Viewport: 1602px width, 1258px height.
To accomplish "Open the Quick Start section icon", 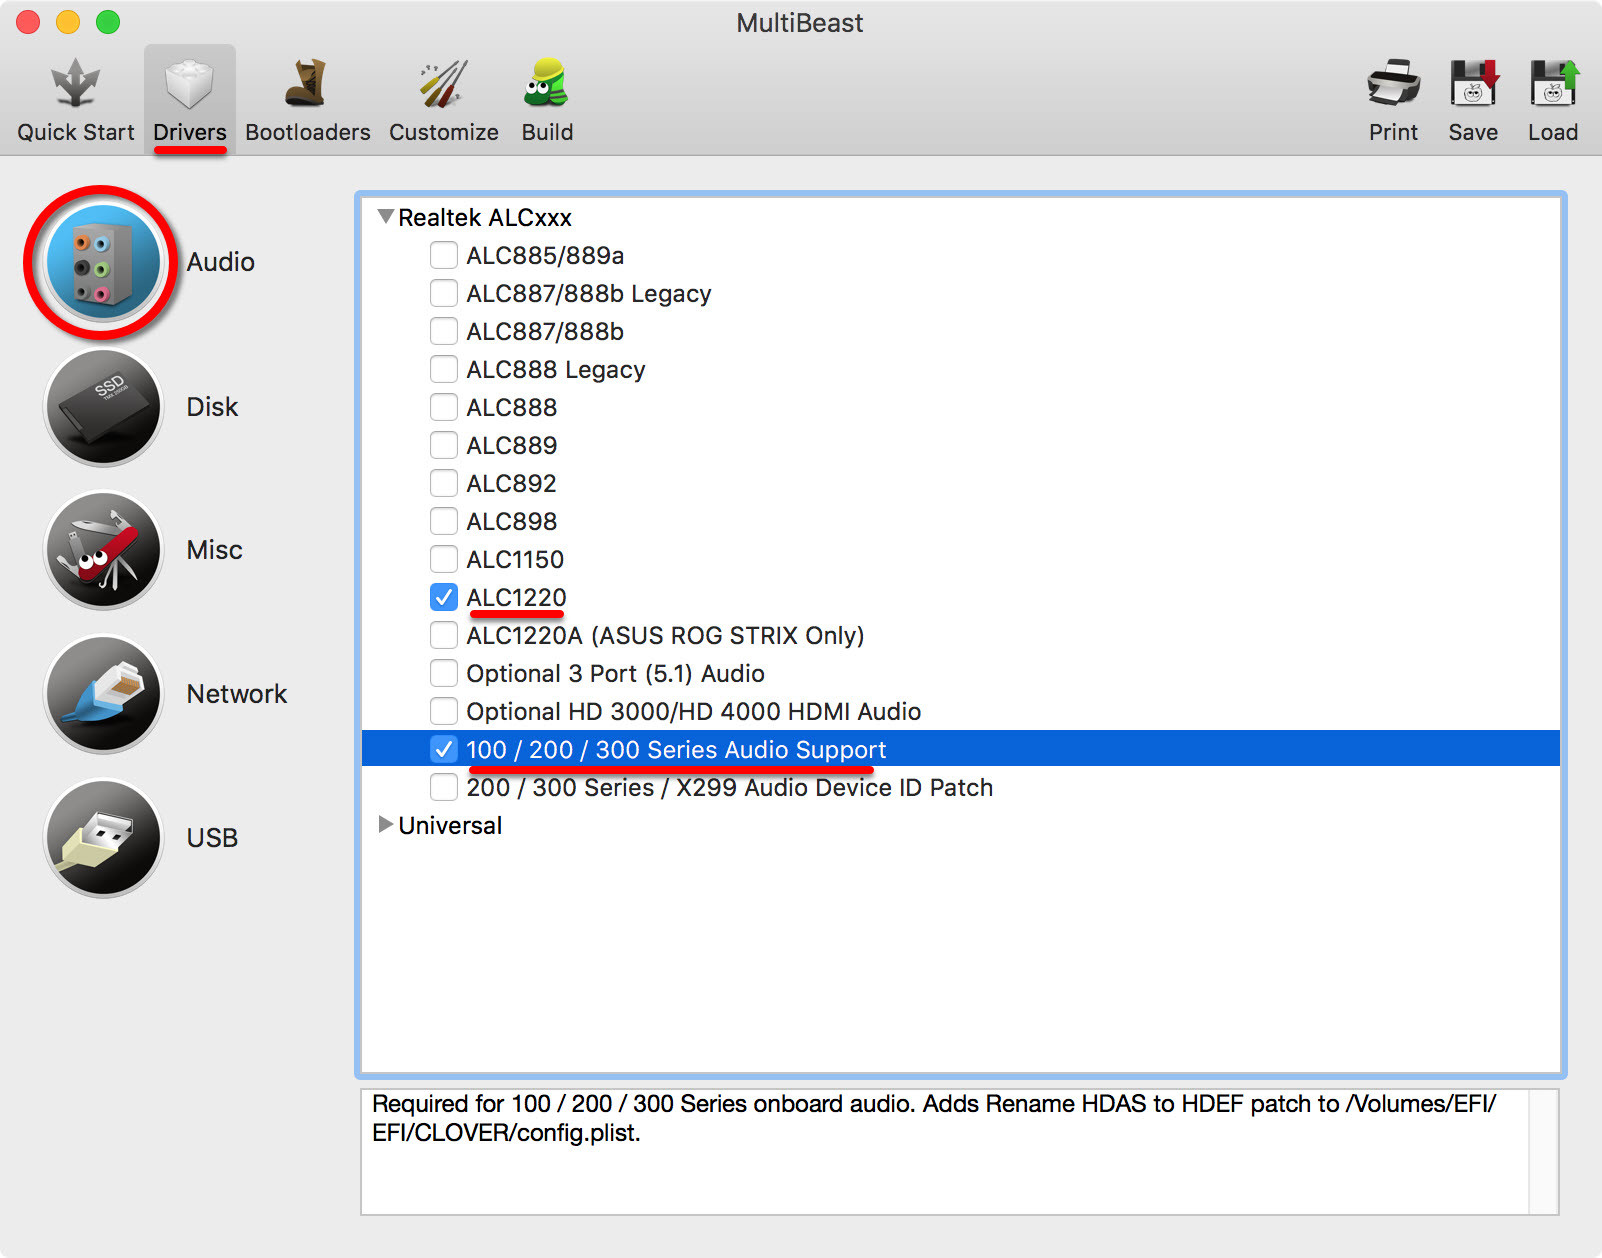I will pyautogui.click(x=75, y=83).
